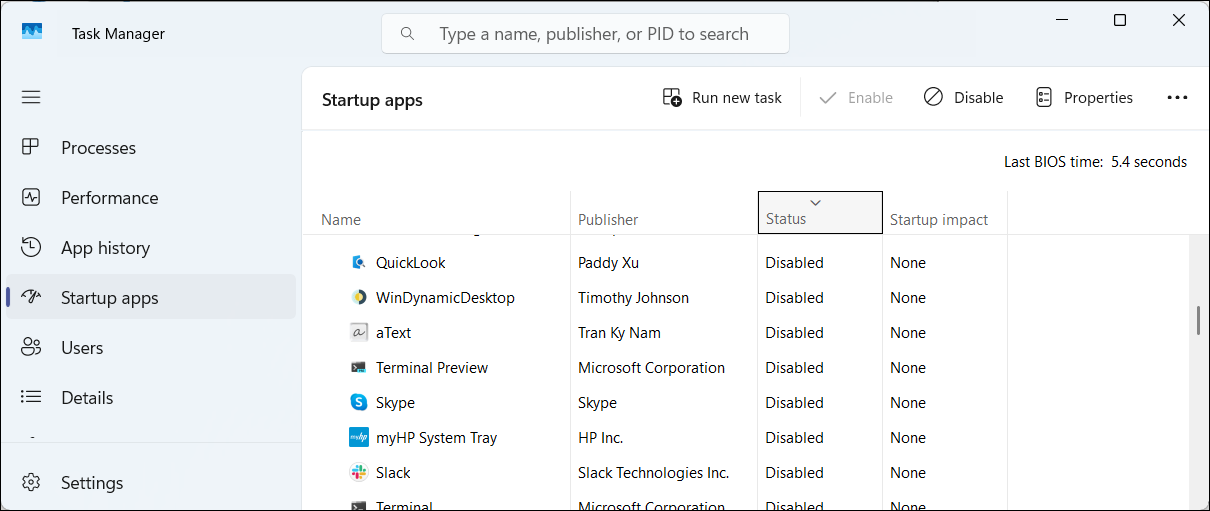Open the Details page
Viewport: 1210px width, 511px height.
coord(151,397)
